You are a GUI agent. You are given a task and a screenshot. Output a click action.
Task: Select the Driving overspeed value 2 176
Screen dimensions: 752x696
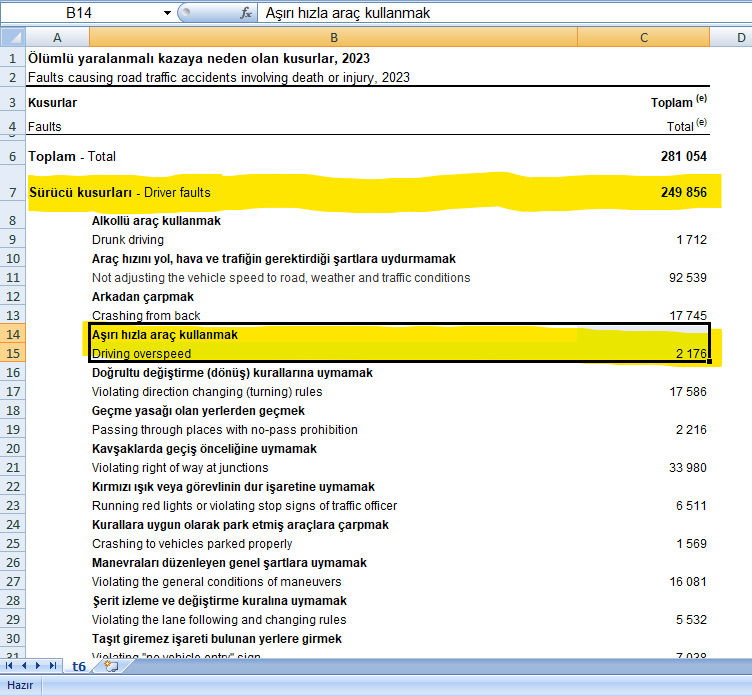pos(691,354)
